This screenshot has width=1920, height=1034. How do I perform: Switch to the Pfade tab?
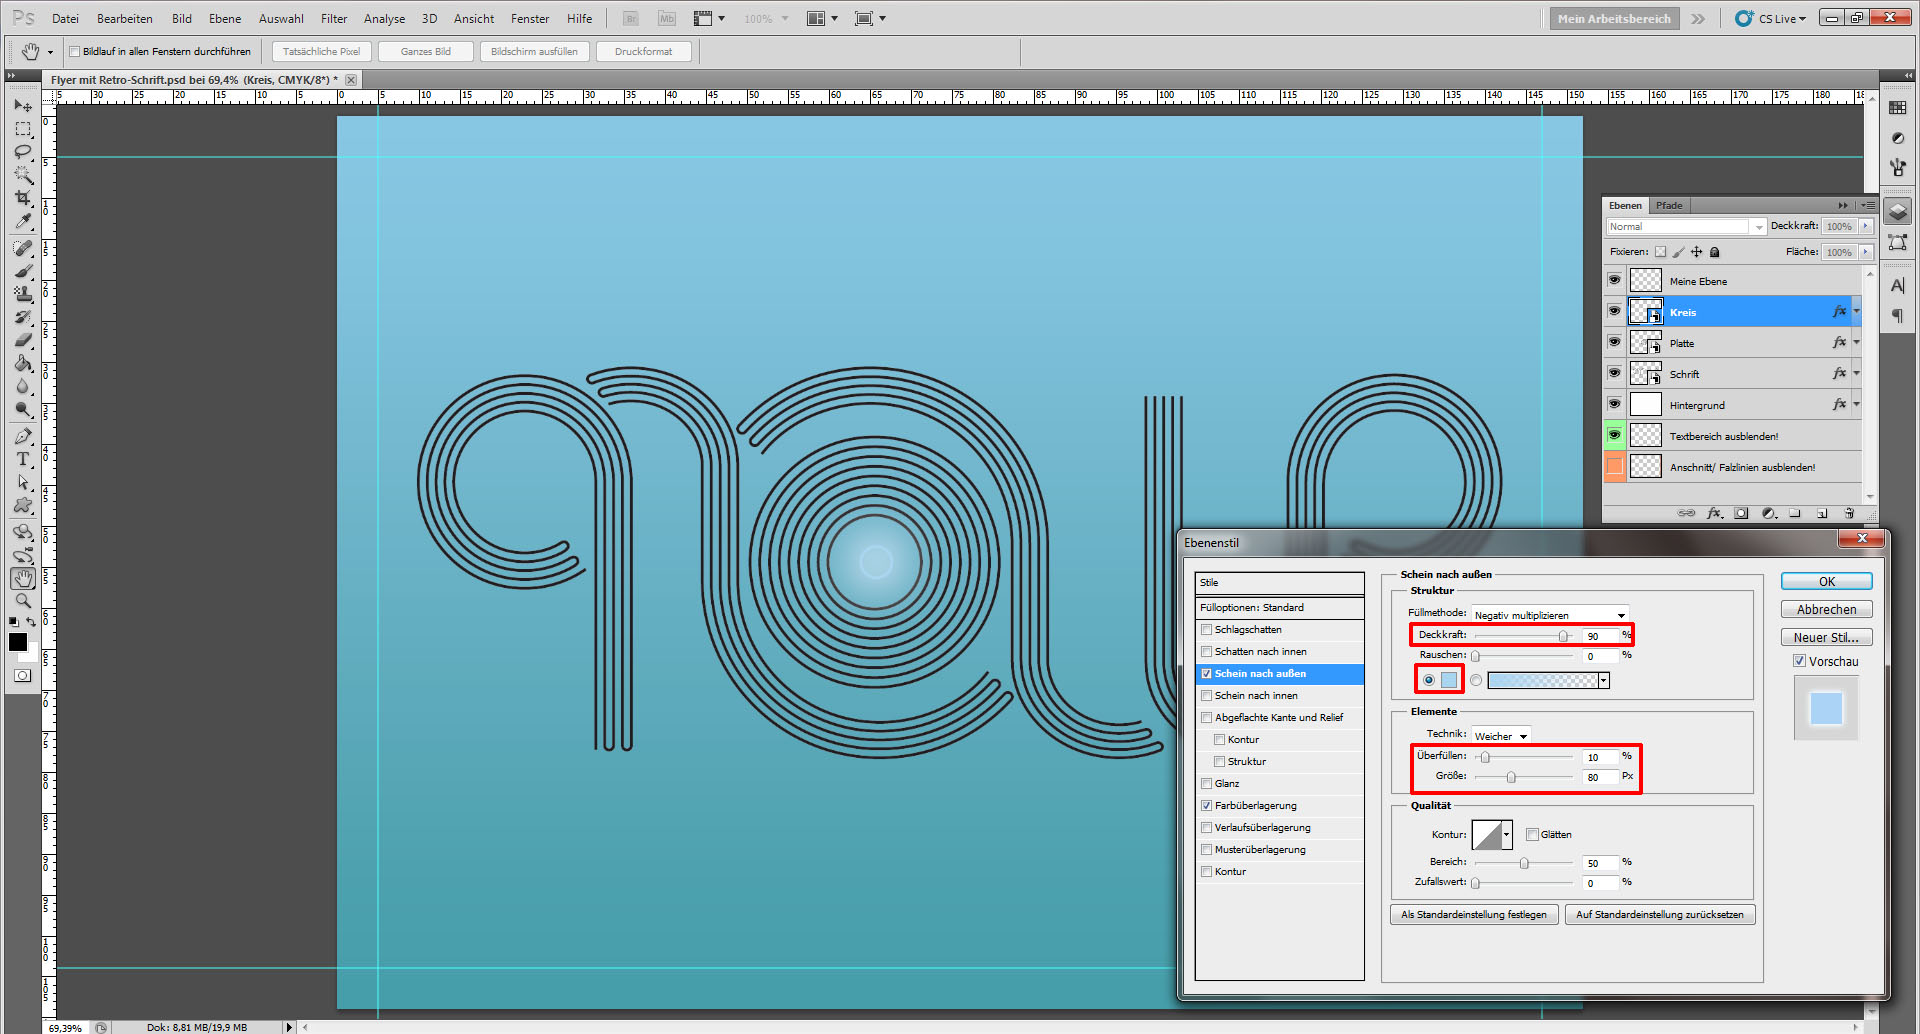coord(1669,206)
